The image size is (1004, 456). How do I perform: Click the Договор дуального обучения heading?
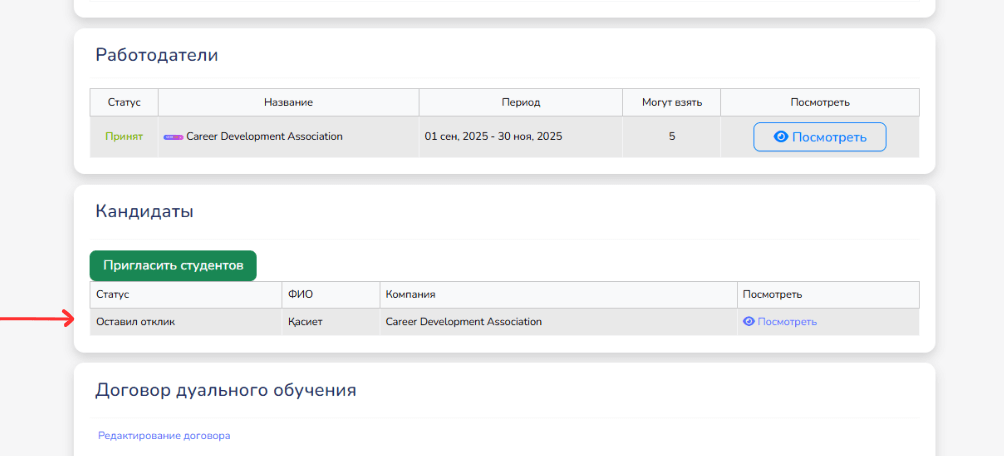pos(225,390)
